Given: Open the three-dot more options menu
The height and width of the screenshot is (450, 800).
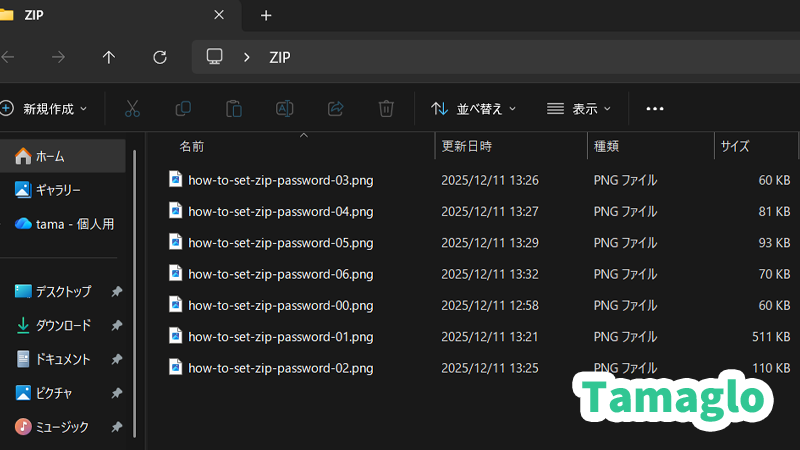Looking at the screenshot, I should point(655,108).
